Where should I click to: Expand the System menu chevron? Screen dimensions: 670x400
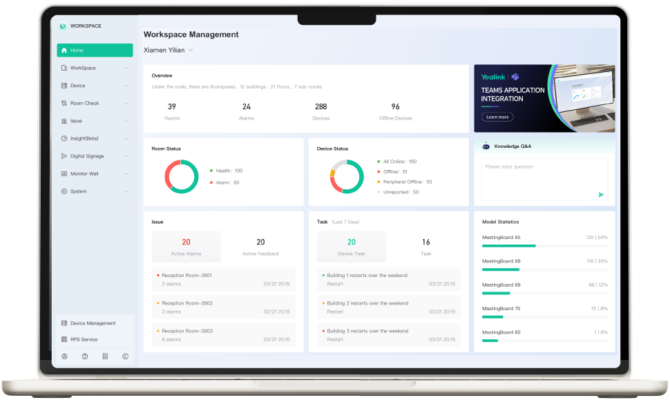[x=126, y=191]
